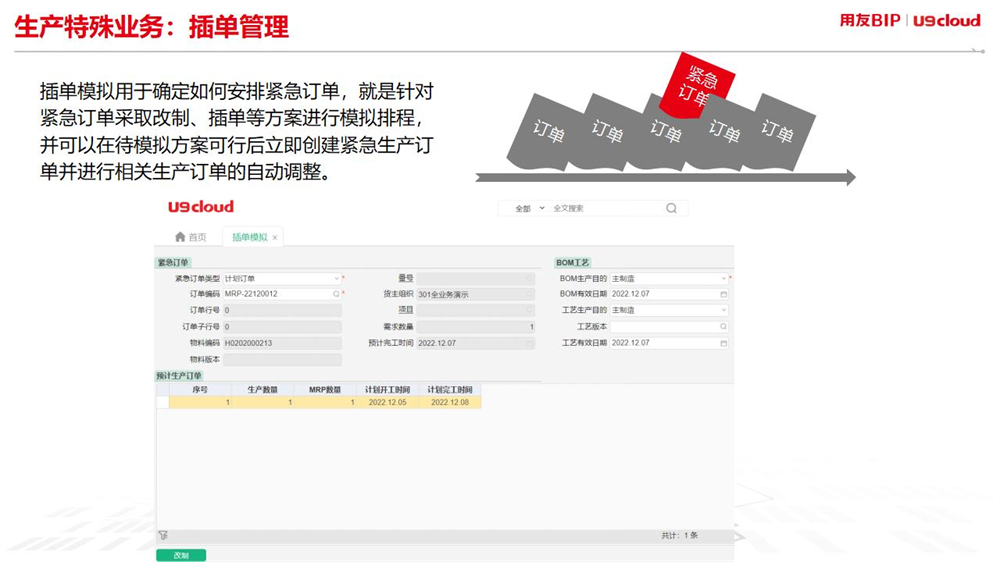The image size is (1000, 562).
Task: Sort by the 计划完工时间 column header
Action: 450,390
